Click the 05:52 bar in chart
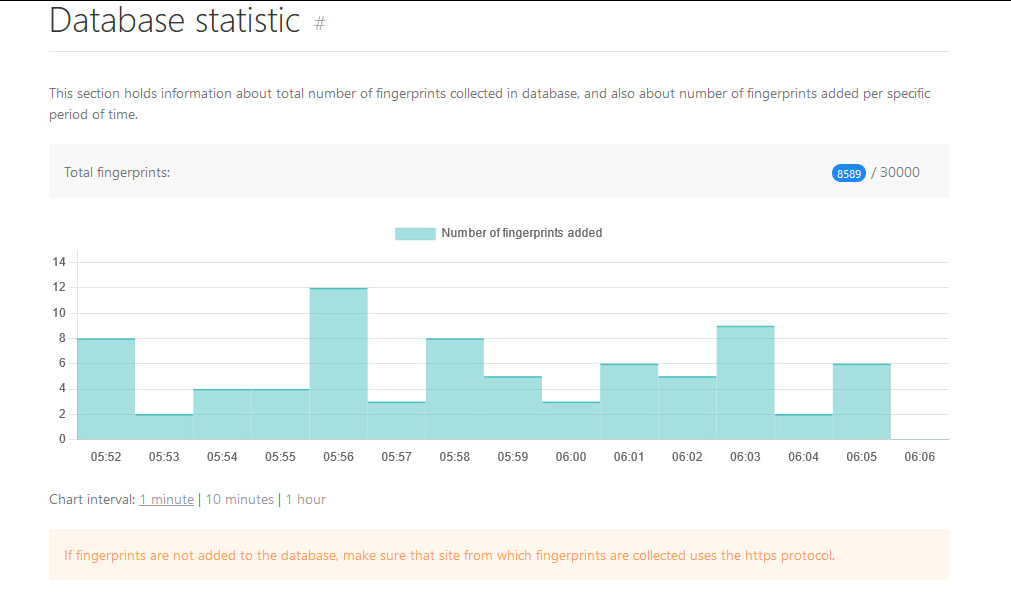This screenshot has height=596, width=1011. click(x=106, y=389)
